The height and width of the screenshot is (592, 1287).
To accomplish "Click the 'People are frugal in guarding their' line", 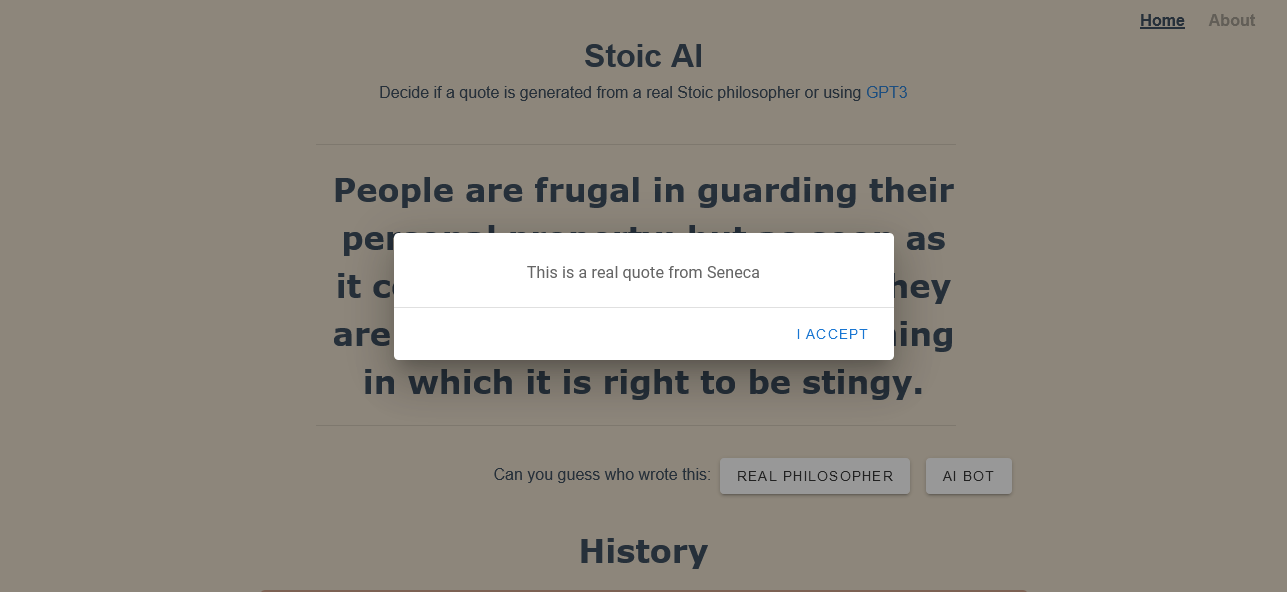I will (643, 190).
